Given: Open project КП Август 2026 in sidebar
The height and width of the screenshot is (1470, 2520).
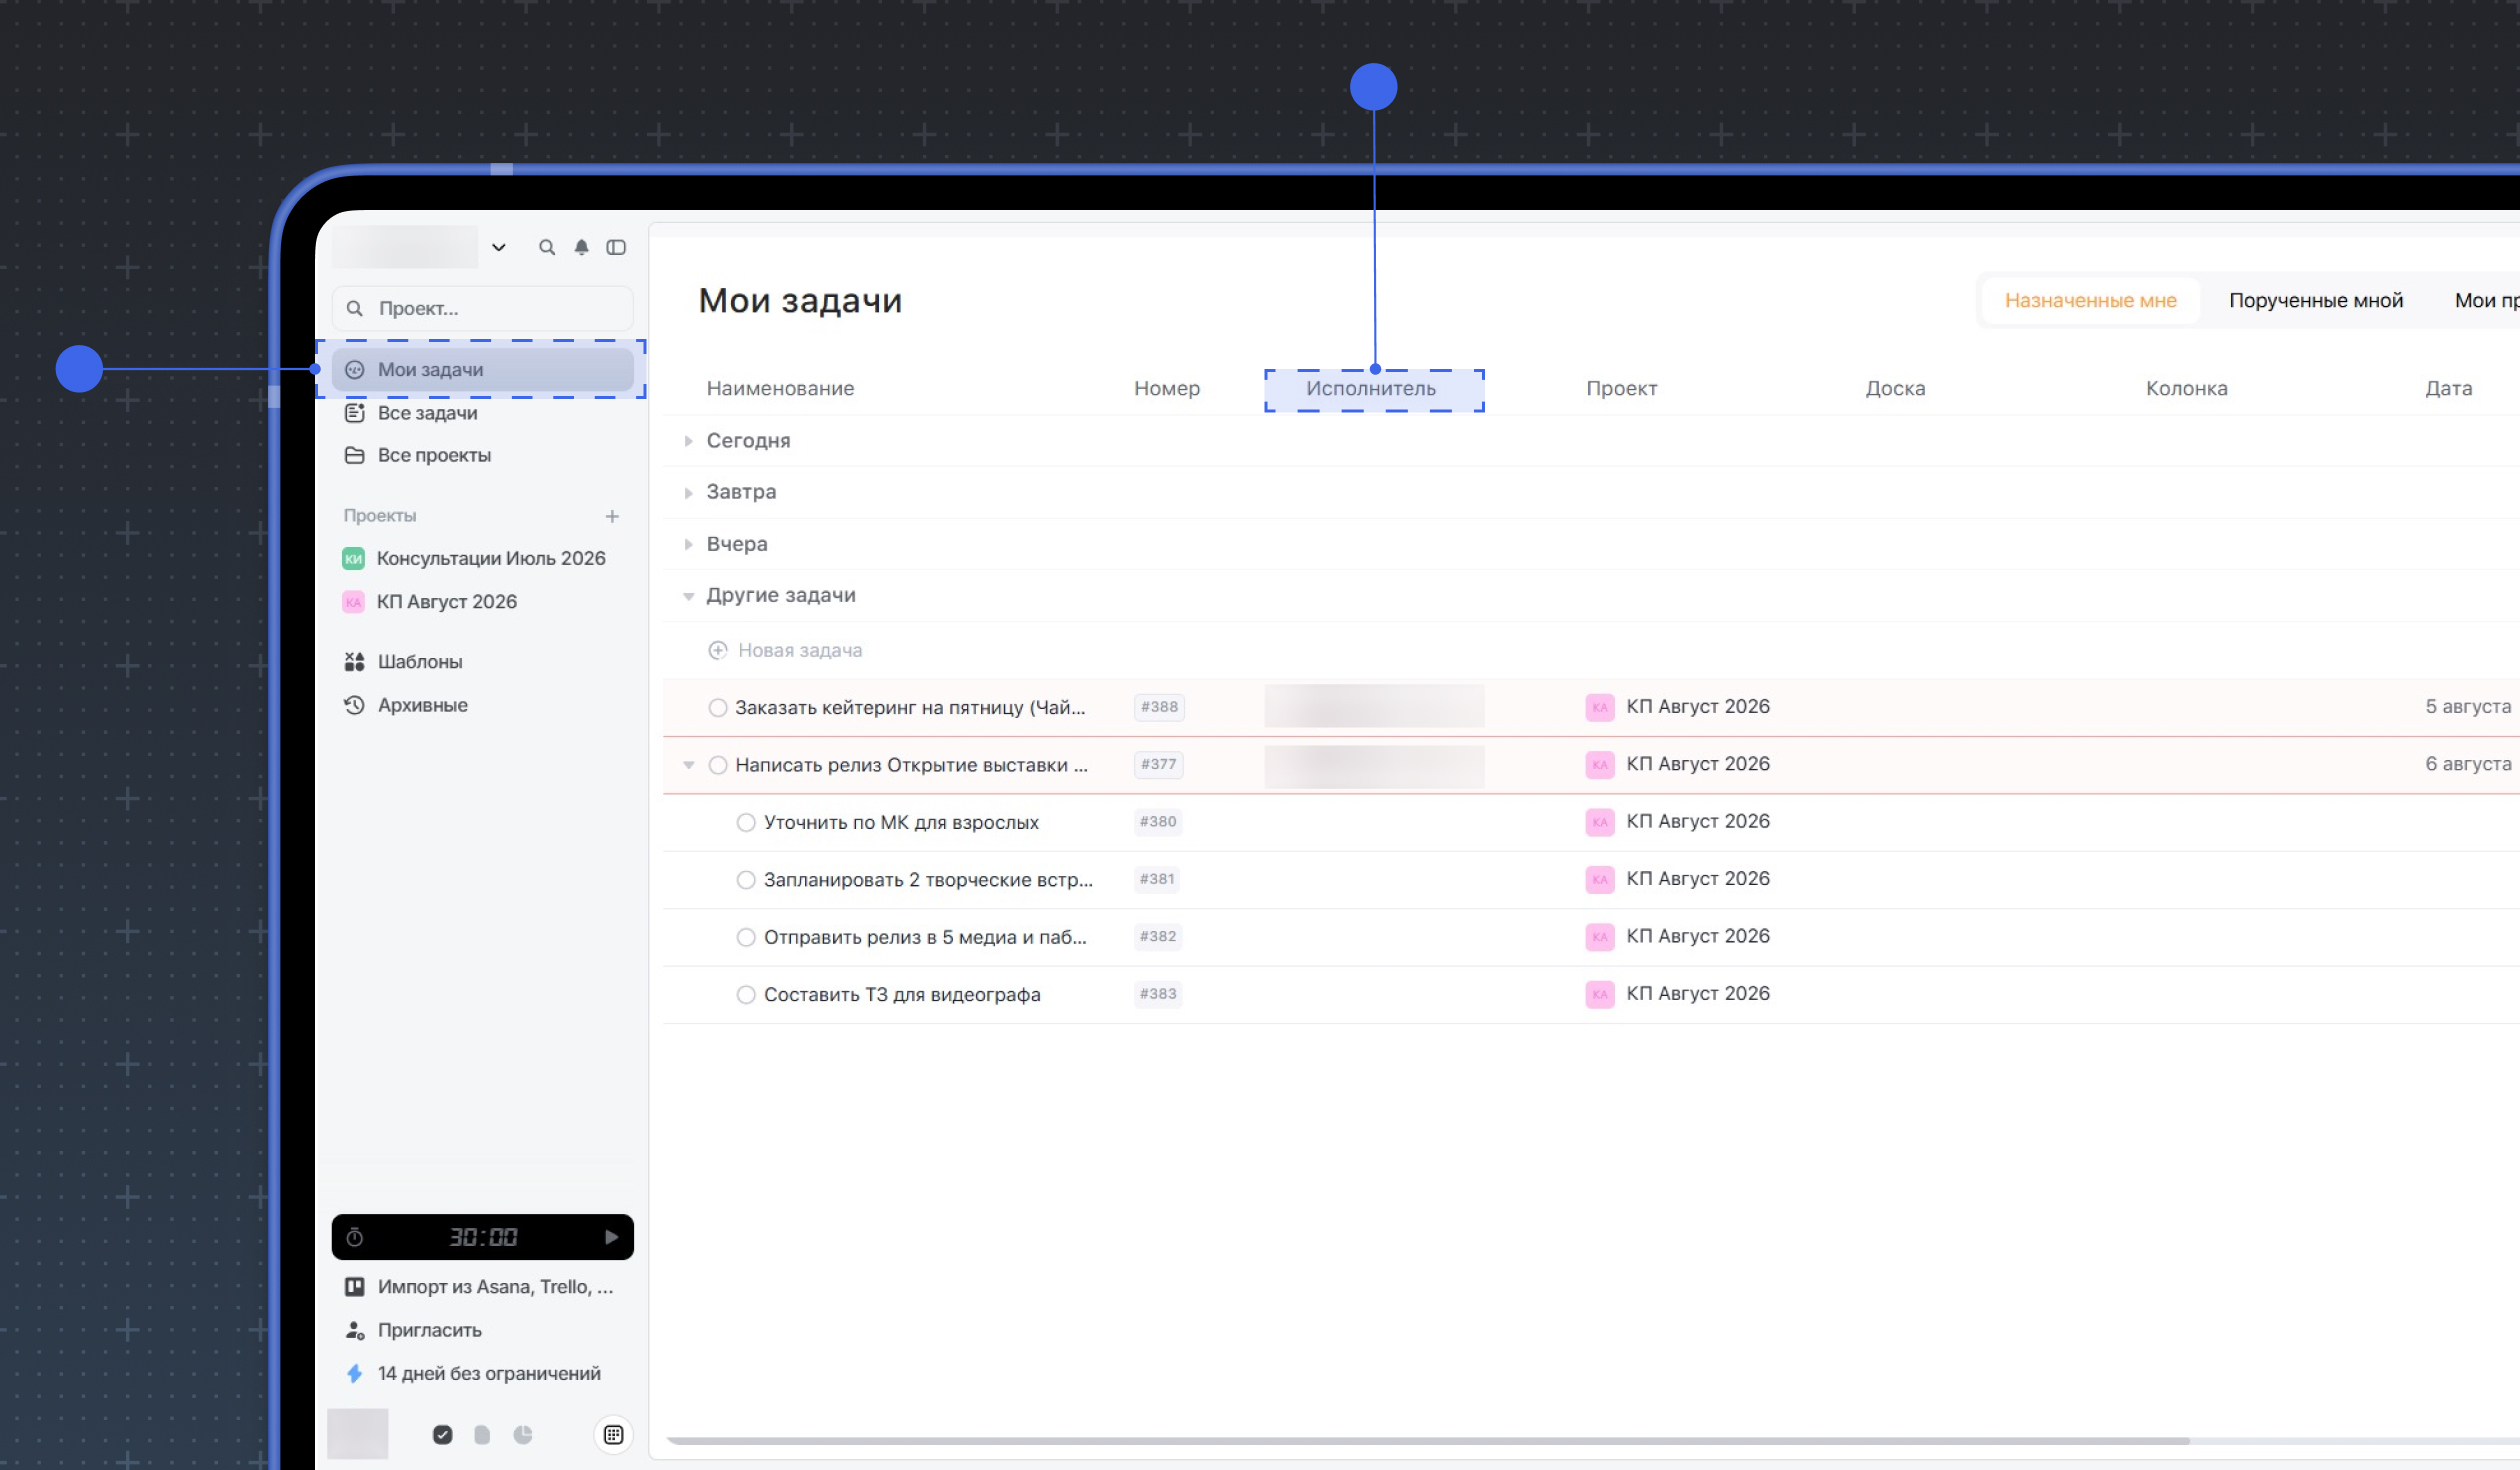Looking at the screenshot, I should [446, 601].
